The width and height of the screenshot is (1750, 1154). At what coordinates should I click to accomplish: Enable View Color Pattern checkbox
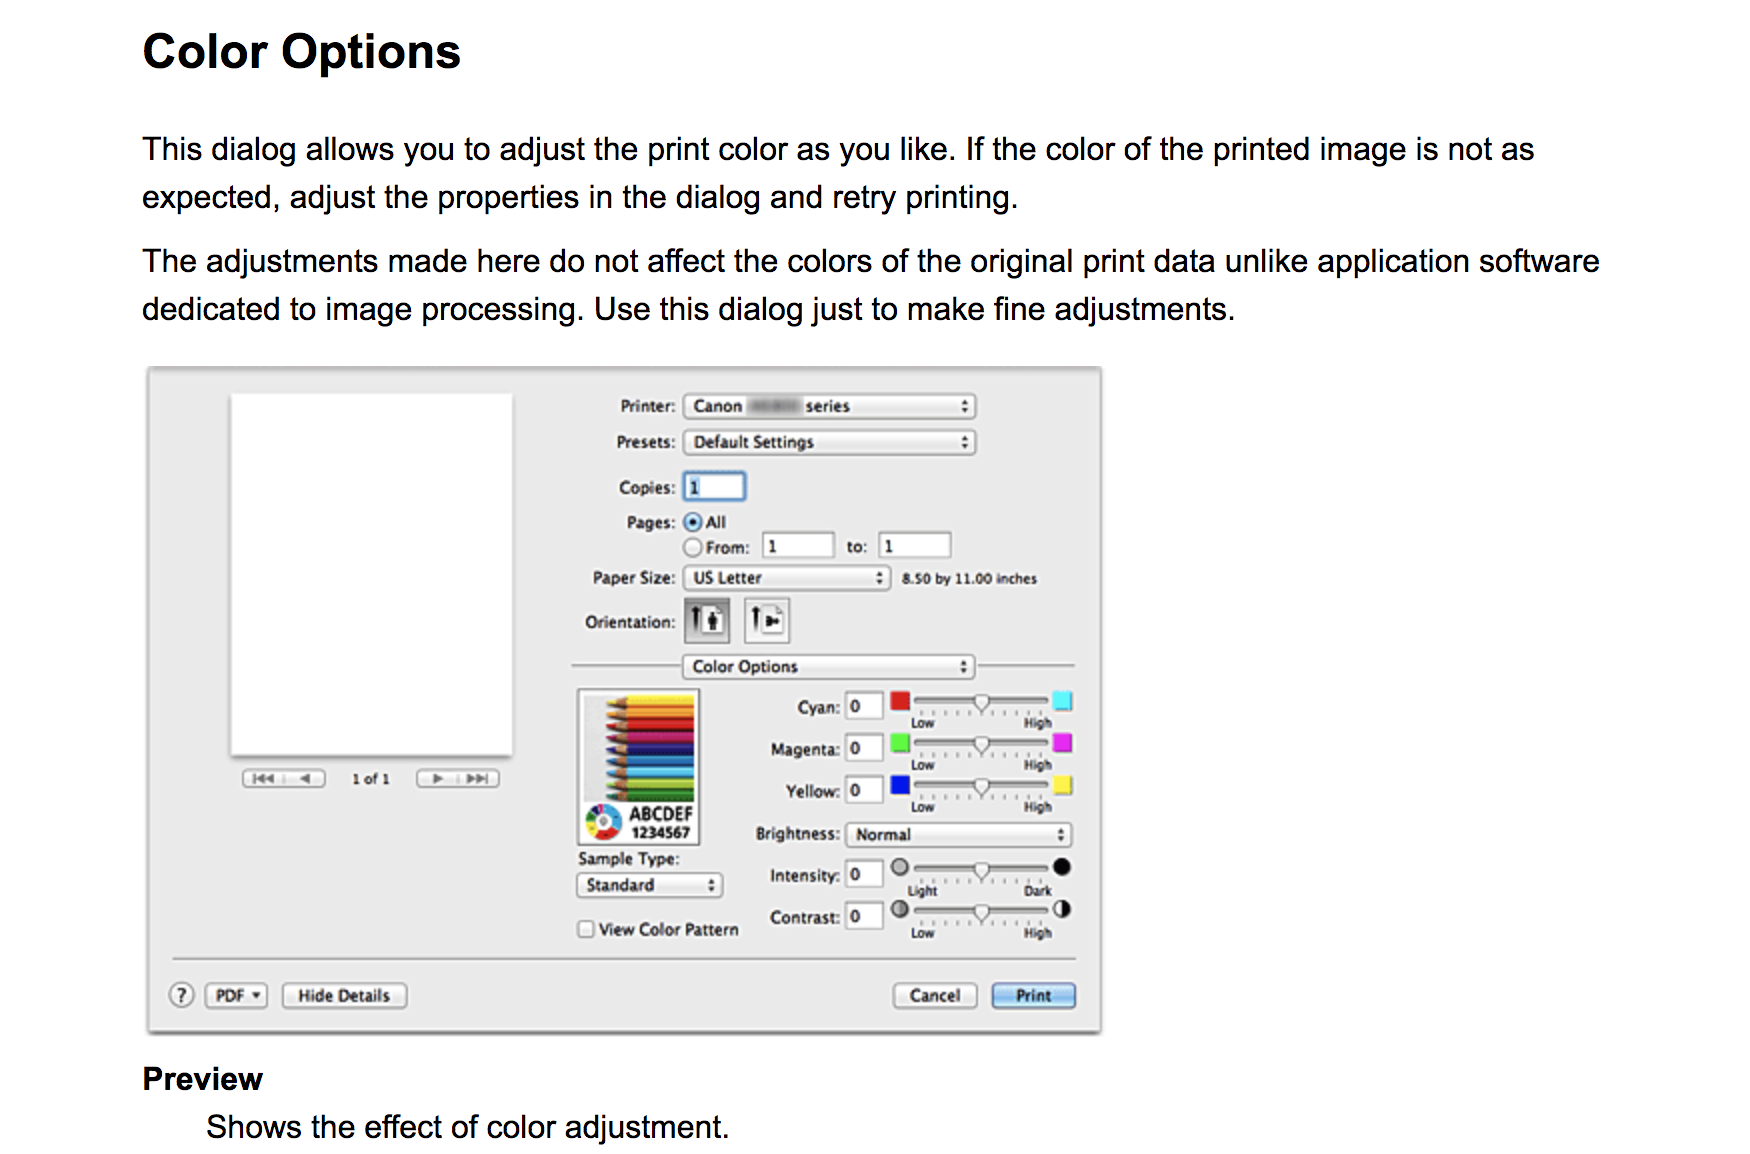[x=586, y=929]
